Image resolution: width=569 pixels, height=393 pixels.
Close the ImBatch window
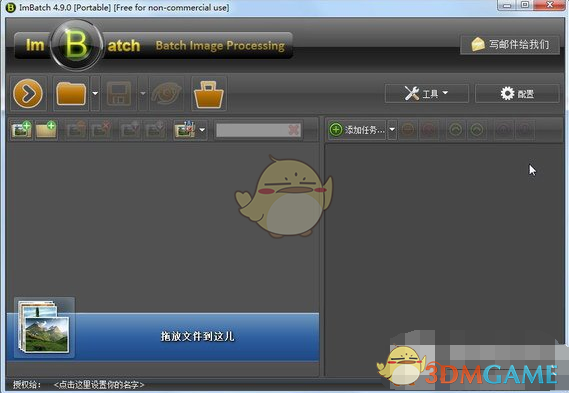pyautogui.click(x=549, y=5)
